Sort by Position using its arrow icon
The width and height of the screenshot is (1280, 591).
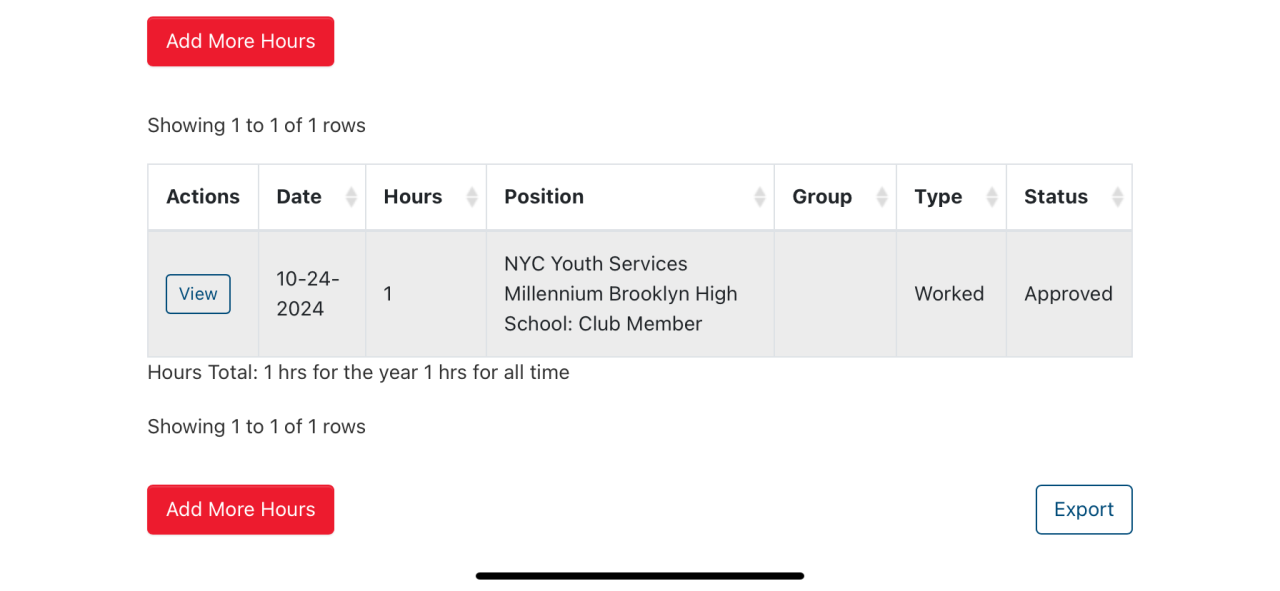pyautogui.click(x=760, y=197)
